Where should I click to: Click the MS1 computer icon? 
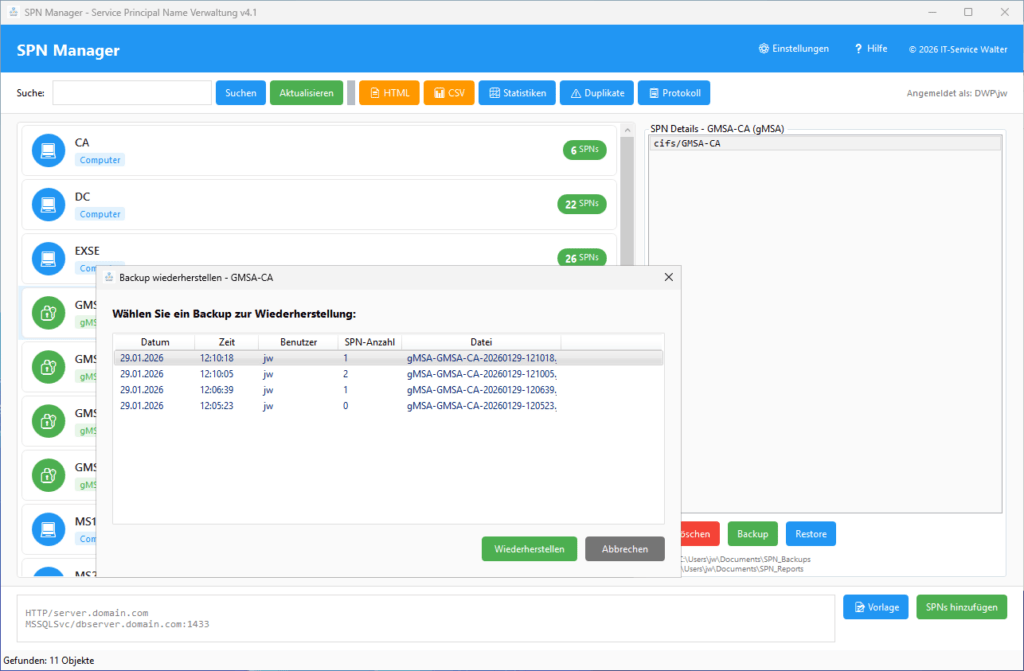point(48,529)
